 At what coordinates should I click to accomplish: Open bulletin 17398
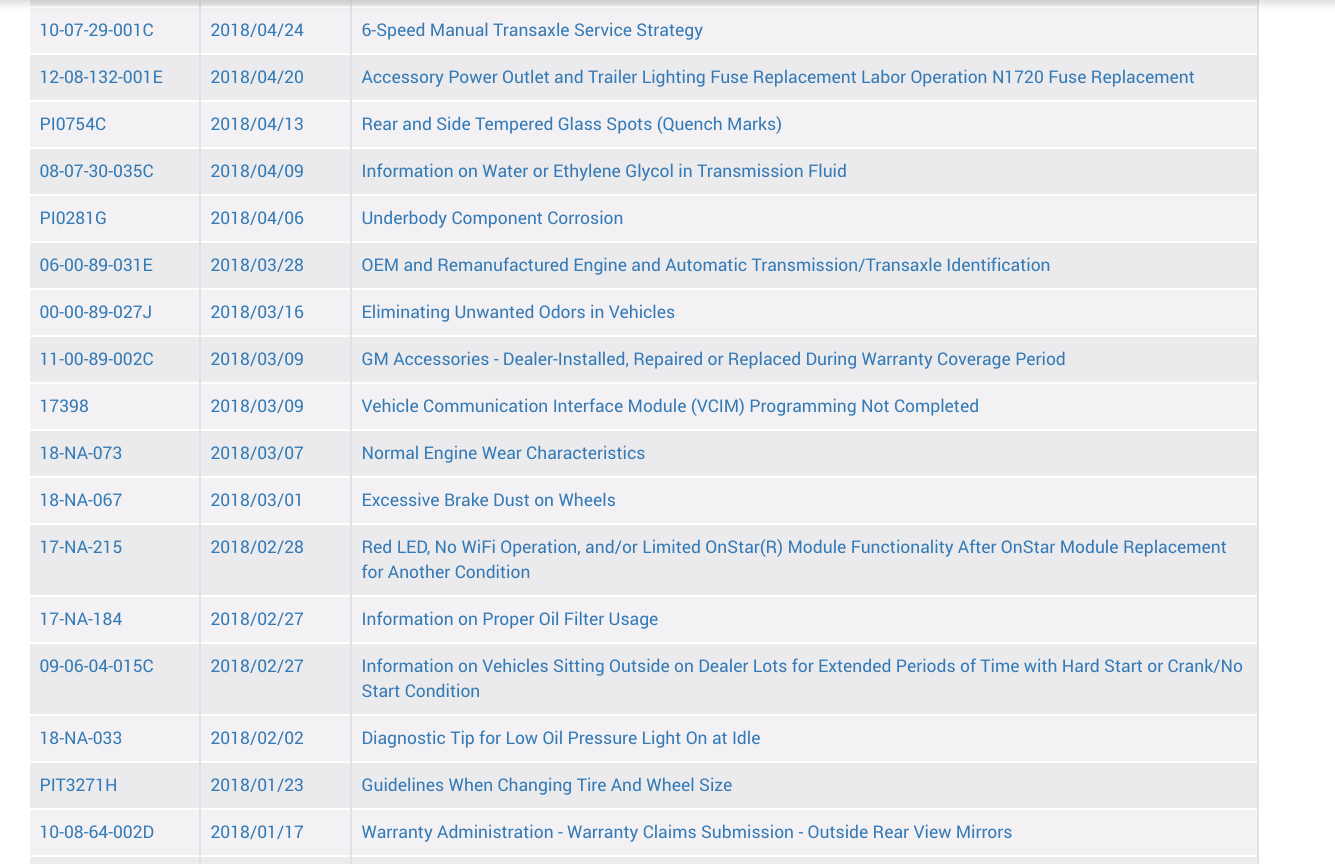(64, 406)
